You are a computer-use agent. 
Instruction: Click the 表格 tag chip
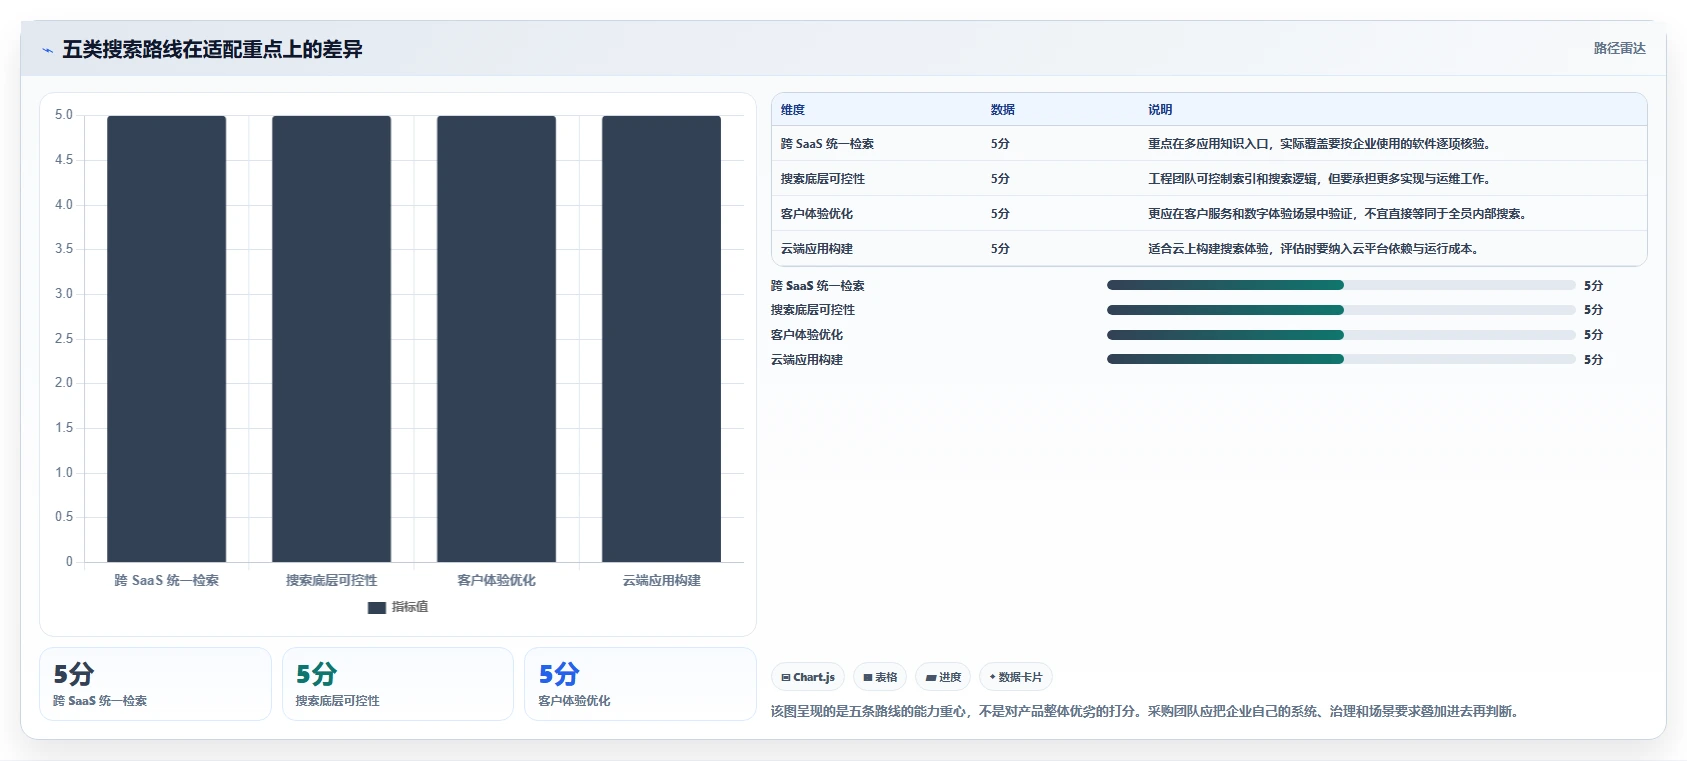[x=880, y=677]
